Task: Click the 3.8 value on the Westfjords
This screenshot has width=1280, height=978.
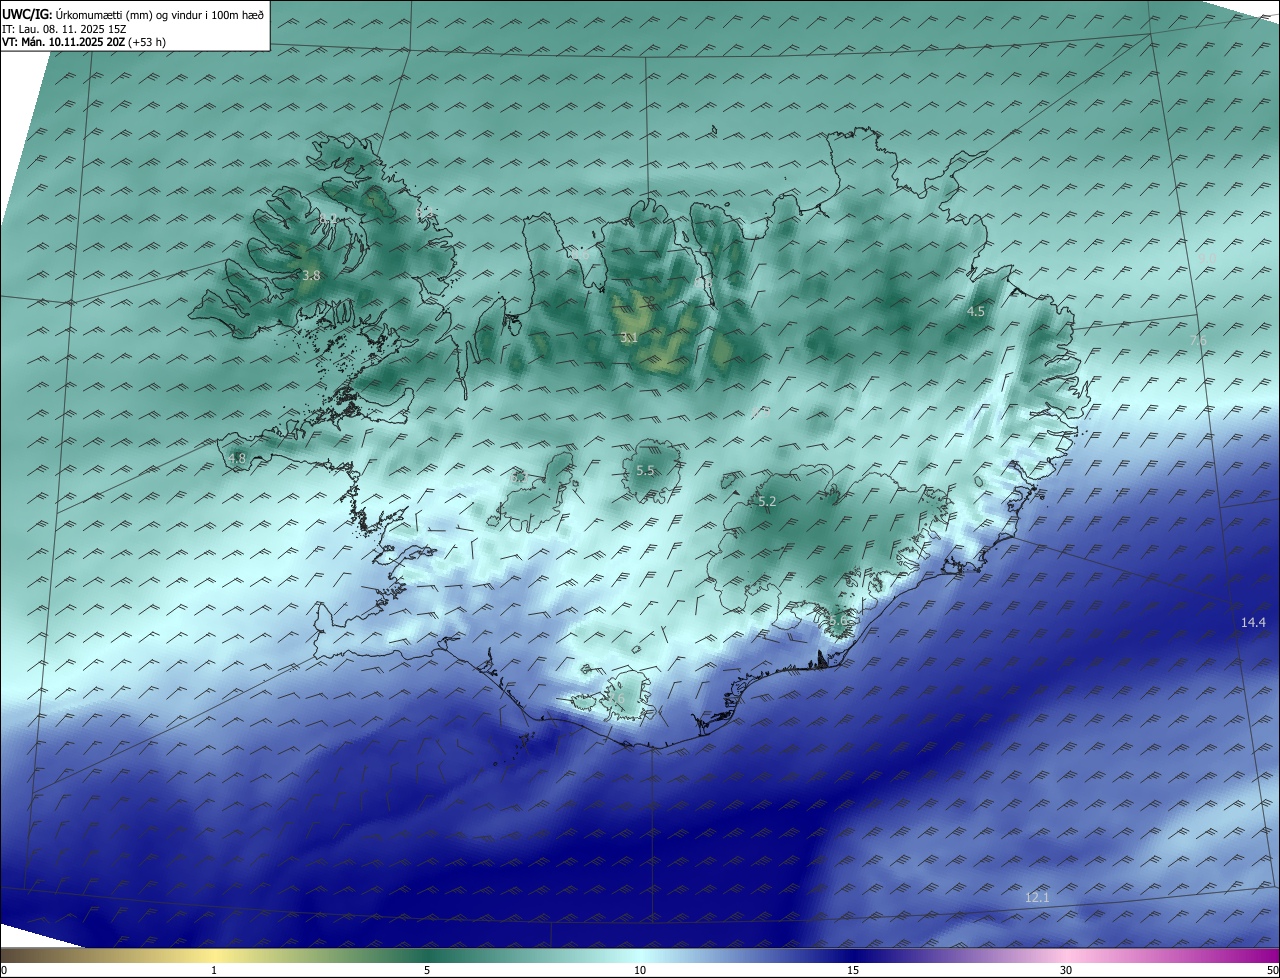Action: coord(311,275)
